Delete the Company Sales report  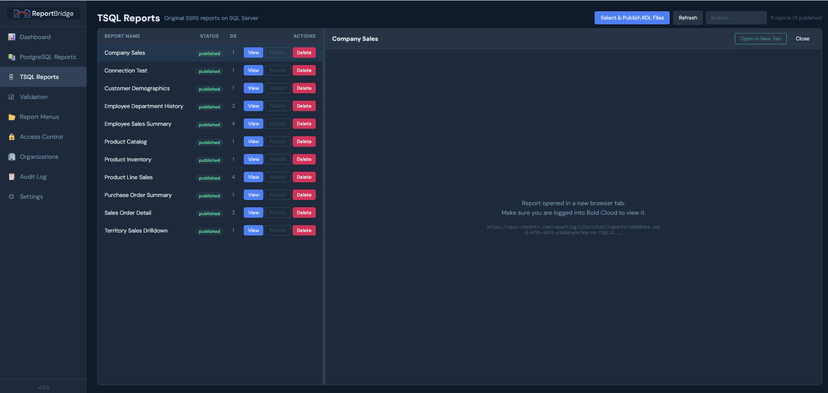pos(304,53)
